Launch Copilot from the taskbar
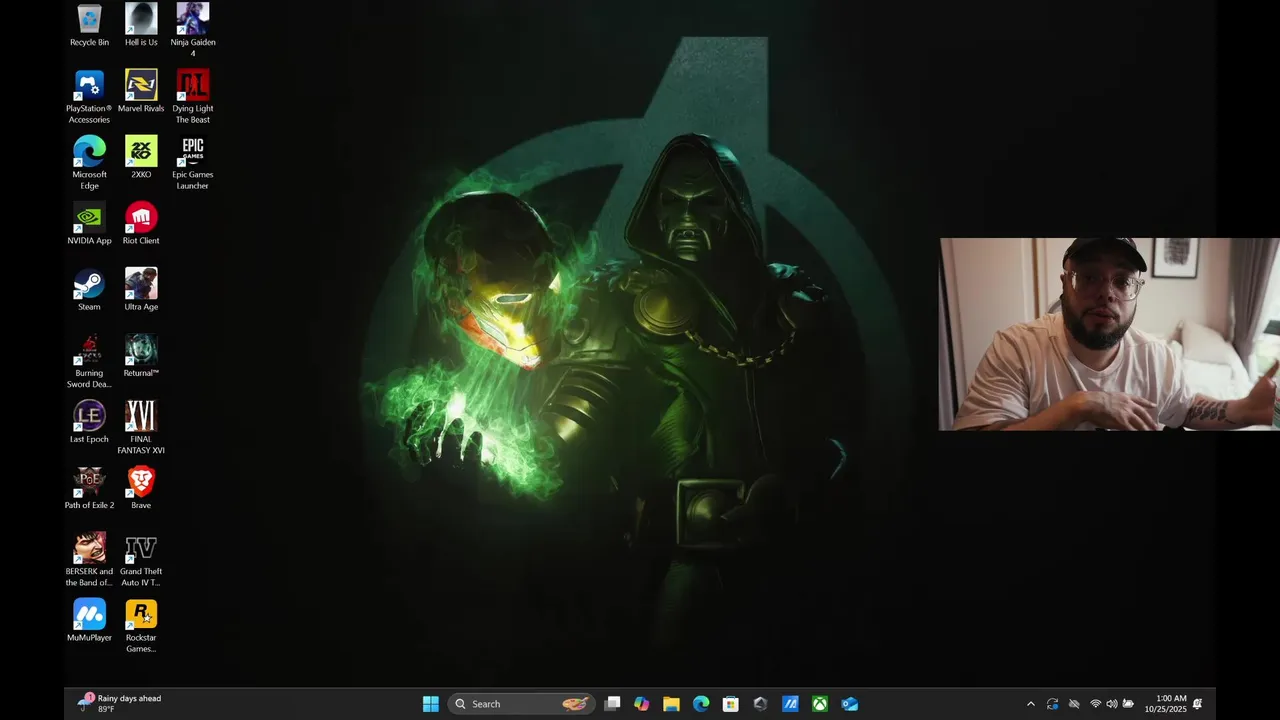This screenshot has height=720, width=1280. click(642, 704)
